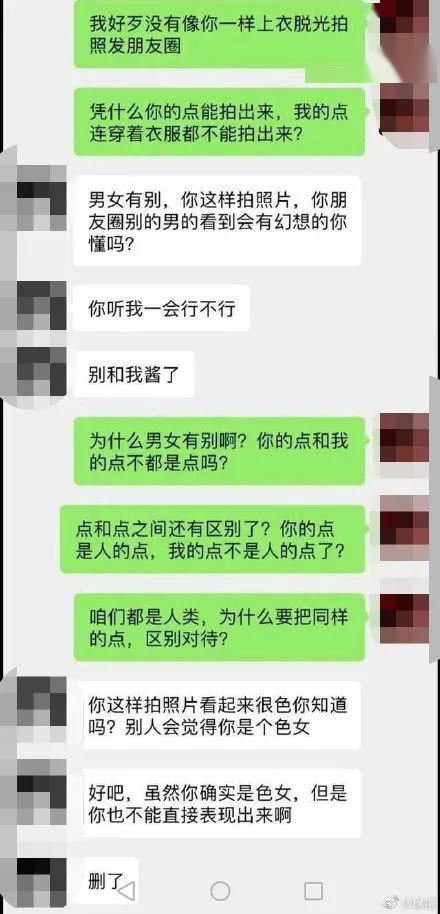Select the white bubble '男女有别，你这样拍照片'
This screenshot has height=914, width=440.
217,220
